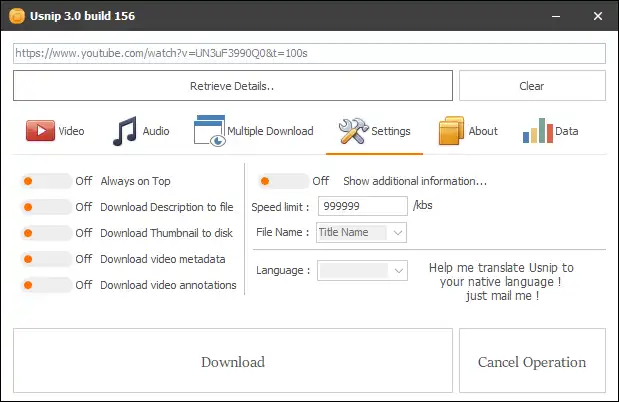
Task: Turn on Download Description to file
Action: tap(47, 207)
